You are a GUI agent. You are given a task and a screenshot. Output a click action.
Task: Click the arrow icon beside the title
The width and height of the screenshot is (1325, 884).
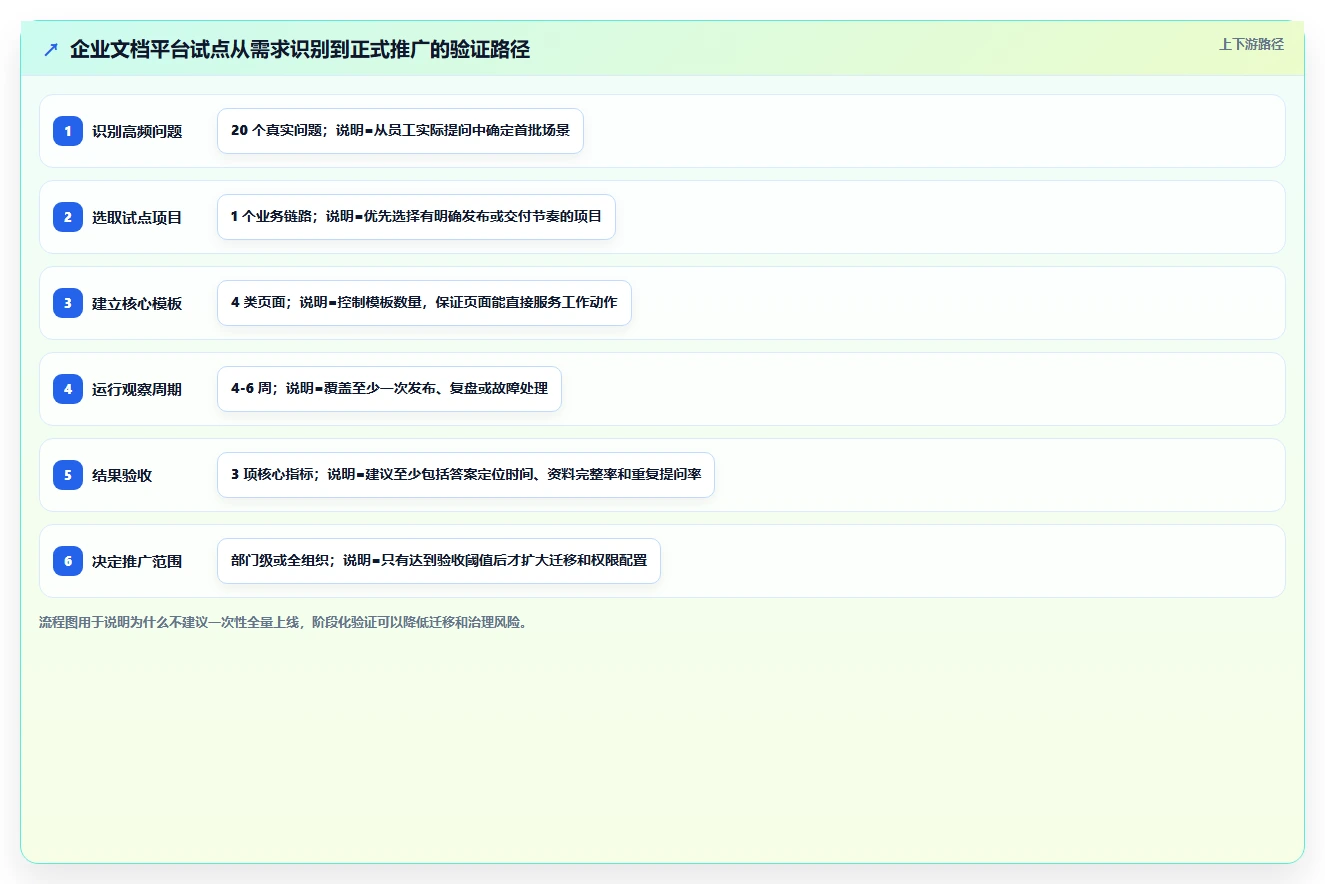50,50
